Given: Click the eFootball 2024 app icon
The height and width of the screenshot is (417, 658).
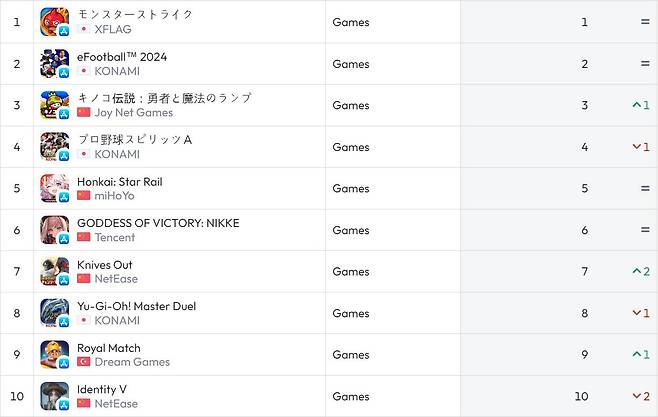Looking at the screenshot, I should click(54, 63).
